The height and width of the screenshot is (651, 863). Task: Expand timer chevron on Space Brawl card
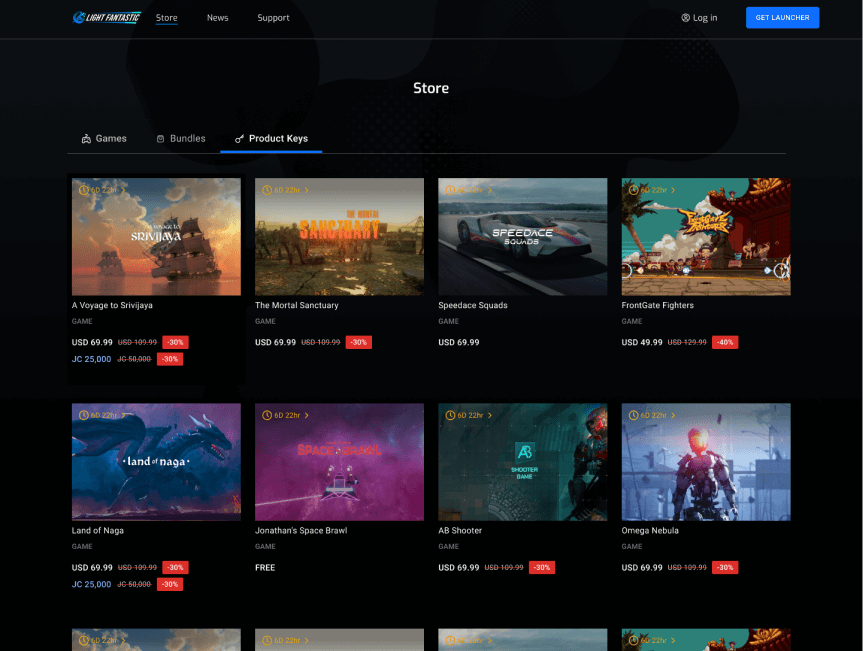[x=307, y=415]
